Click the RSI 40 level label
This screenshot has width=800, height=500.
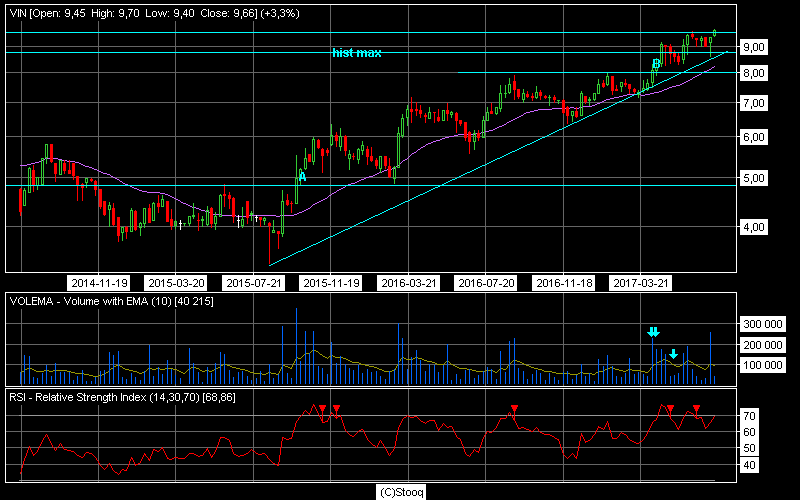coord(749,466)
